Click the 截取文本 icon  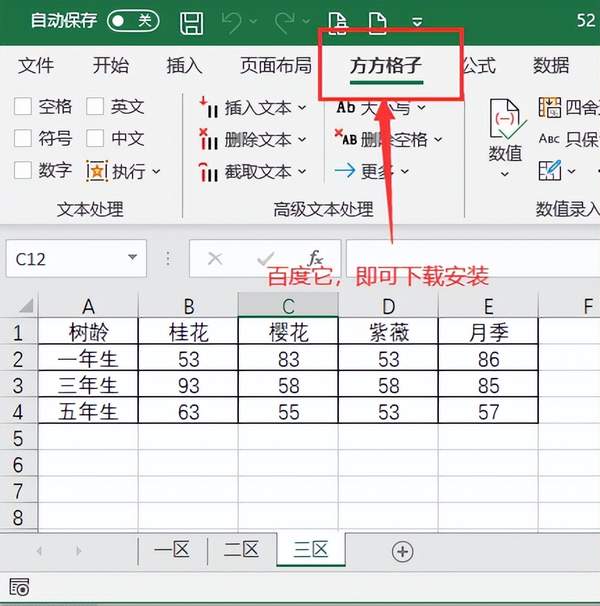coord(209,172)
